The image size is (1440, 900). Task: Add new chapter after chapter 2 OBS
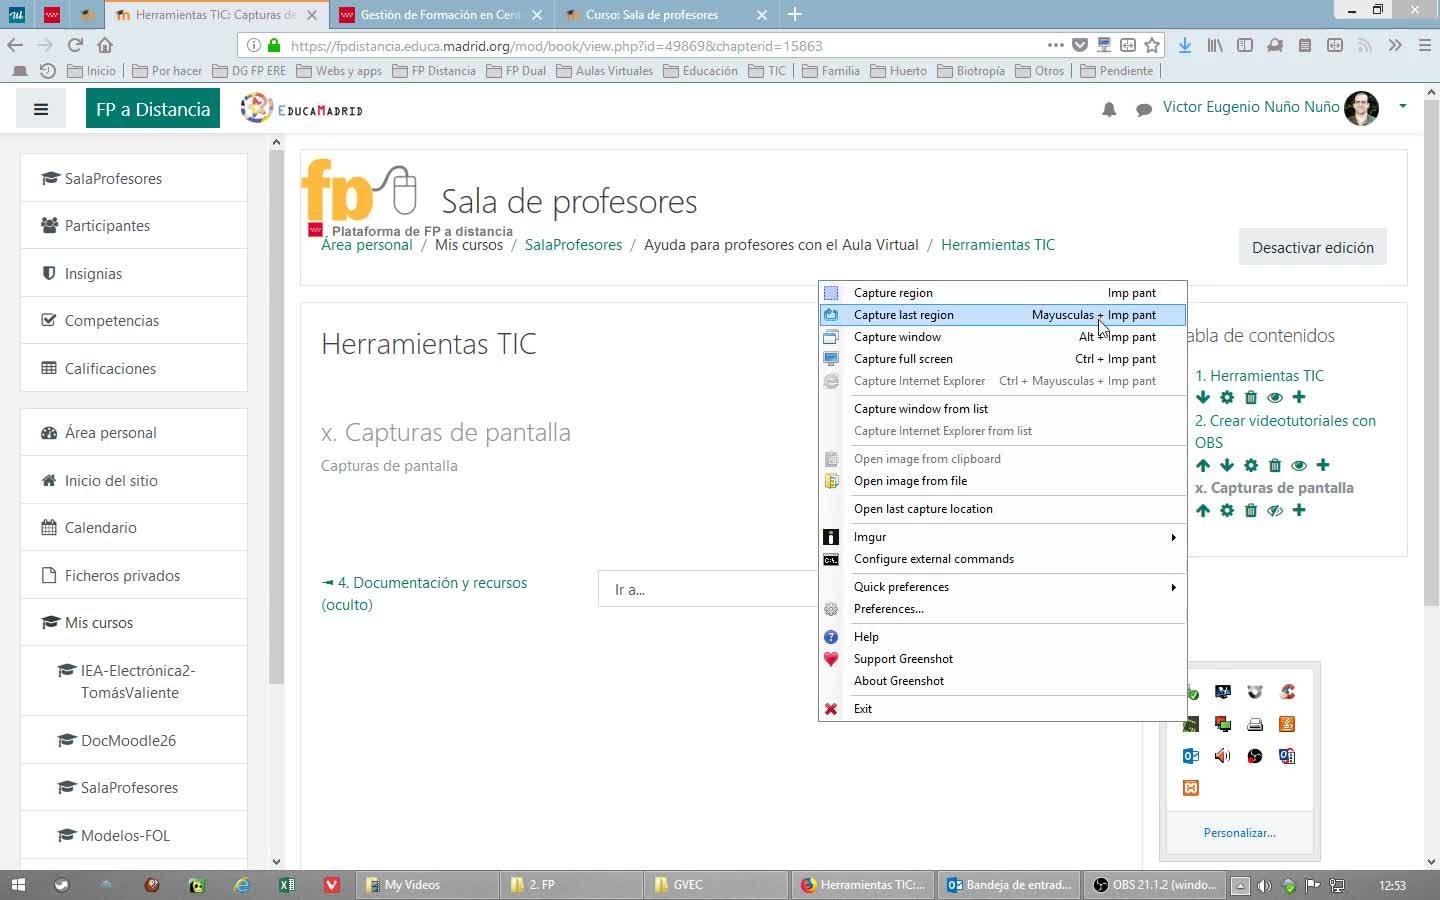pos(1323,465)
